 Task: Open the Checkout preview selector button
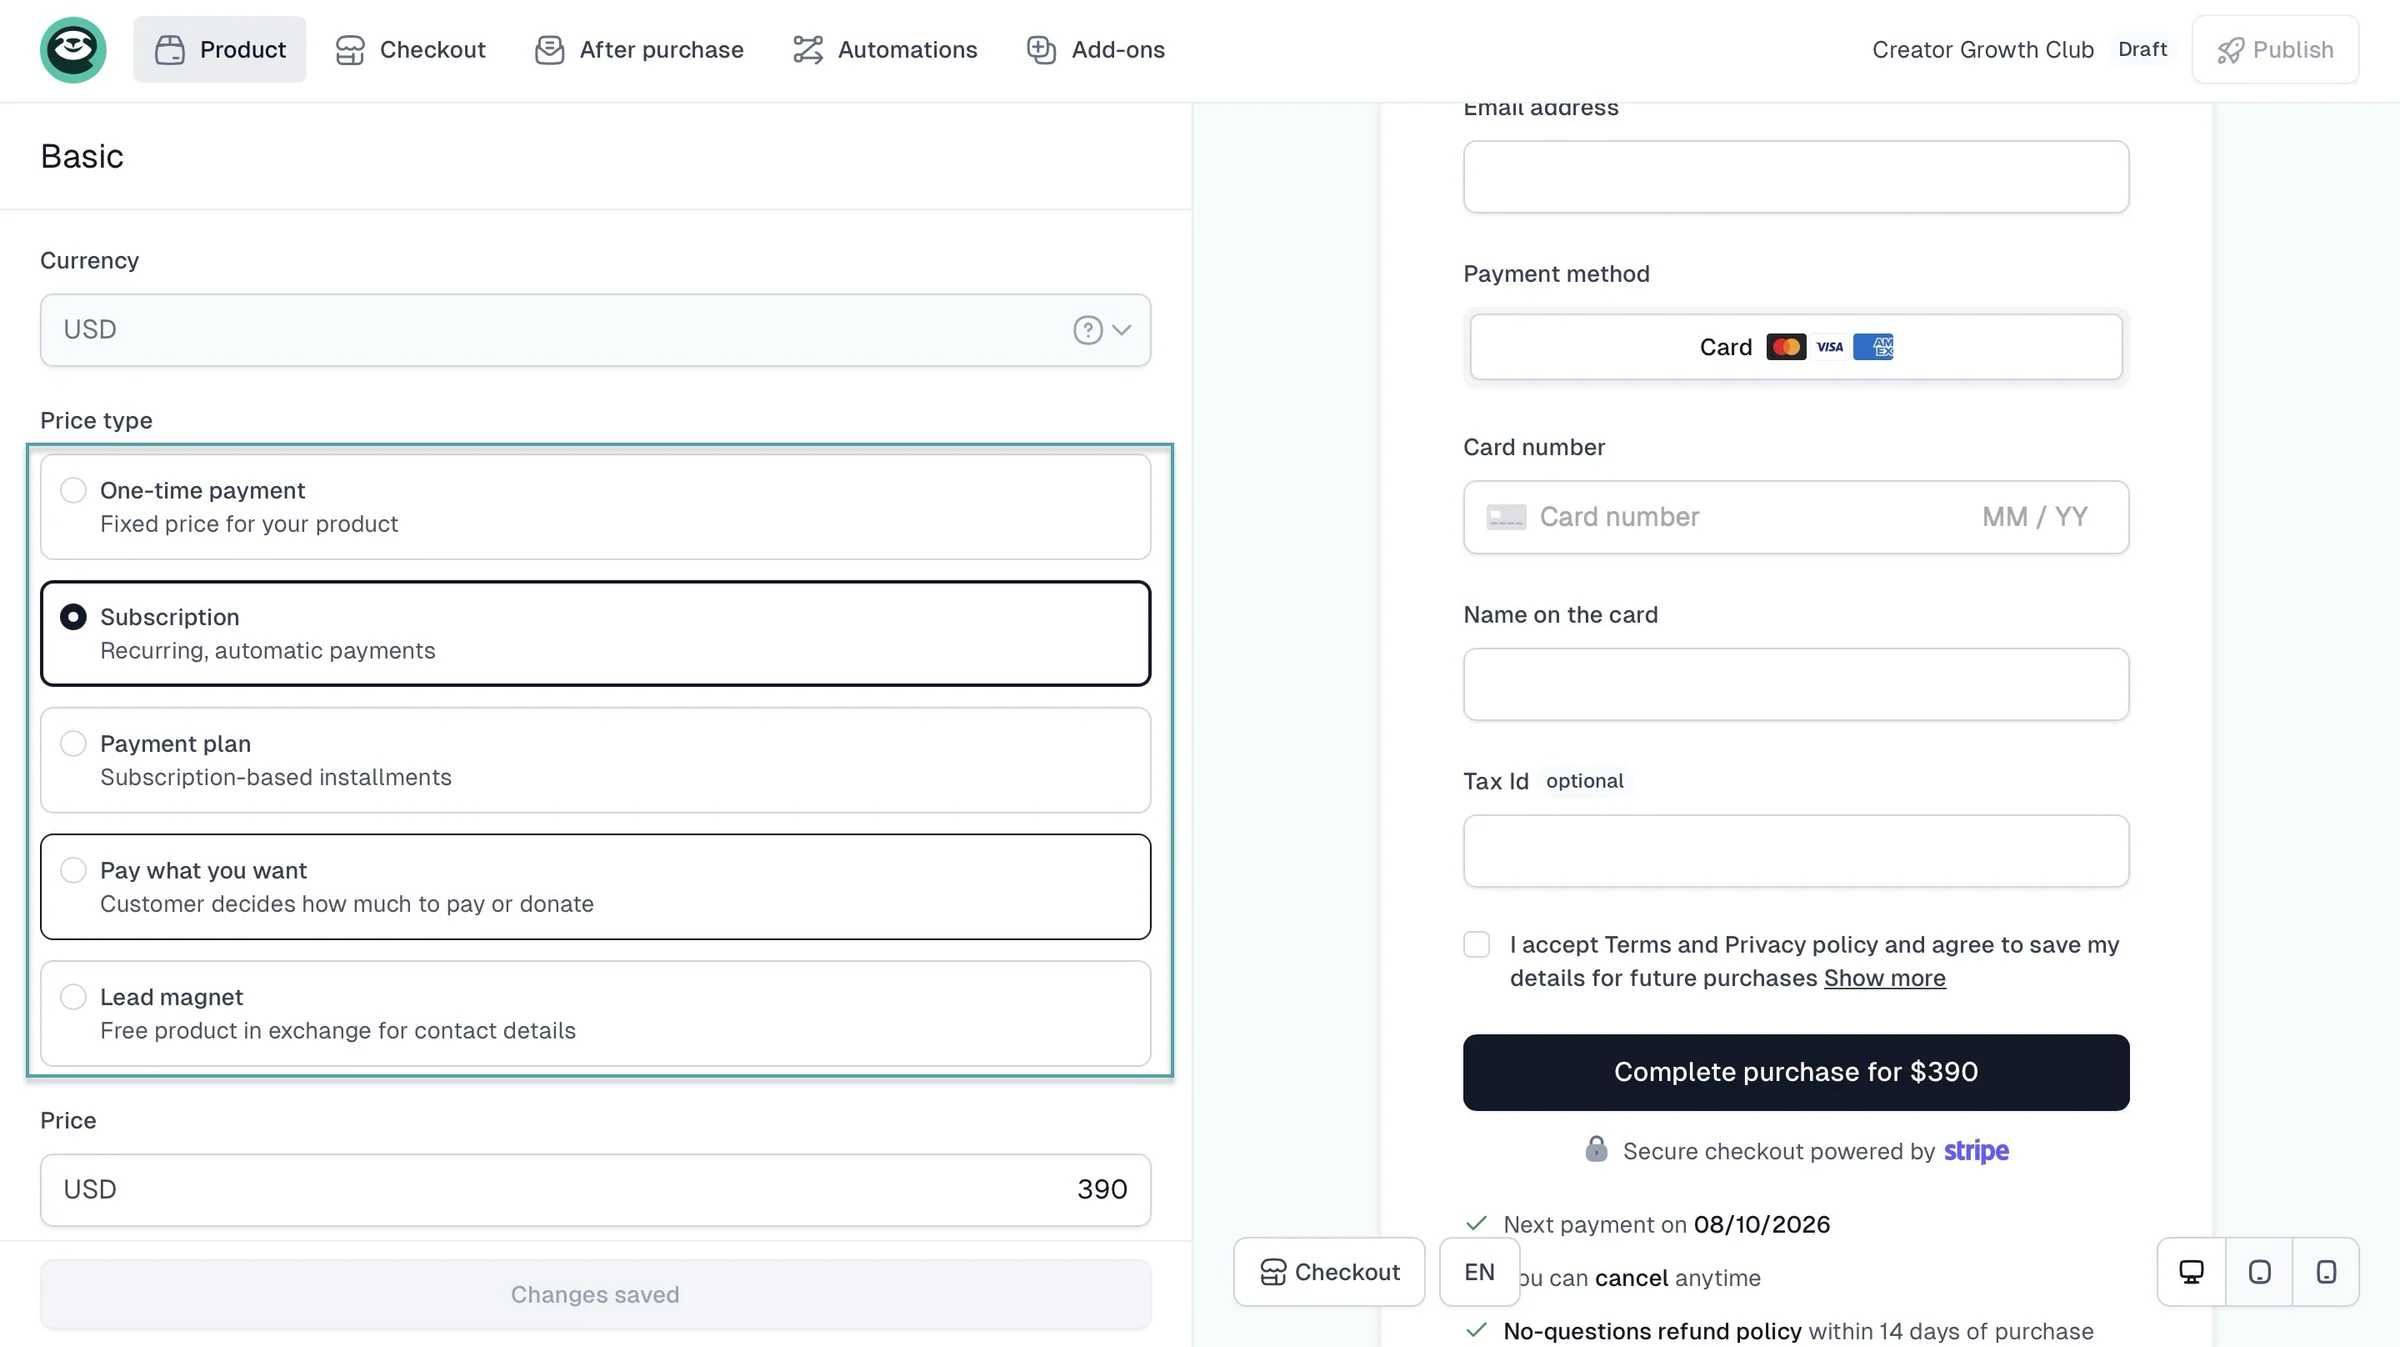coord(1329,1272)
